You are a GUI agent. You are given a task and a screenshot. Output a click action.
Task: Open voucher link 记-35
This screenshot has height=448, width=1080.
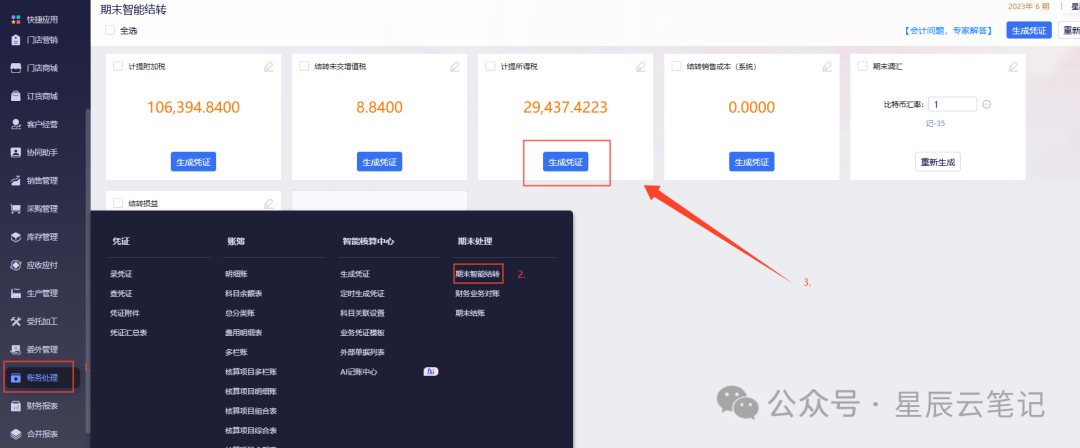[937, 124]
